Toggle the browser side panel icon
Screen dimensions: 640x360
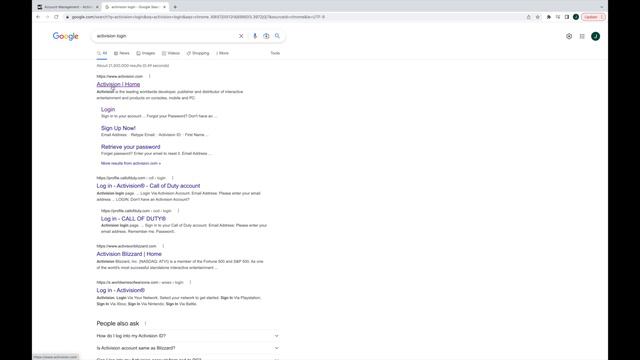[567, 17]
